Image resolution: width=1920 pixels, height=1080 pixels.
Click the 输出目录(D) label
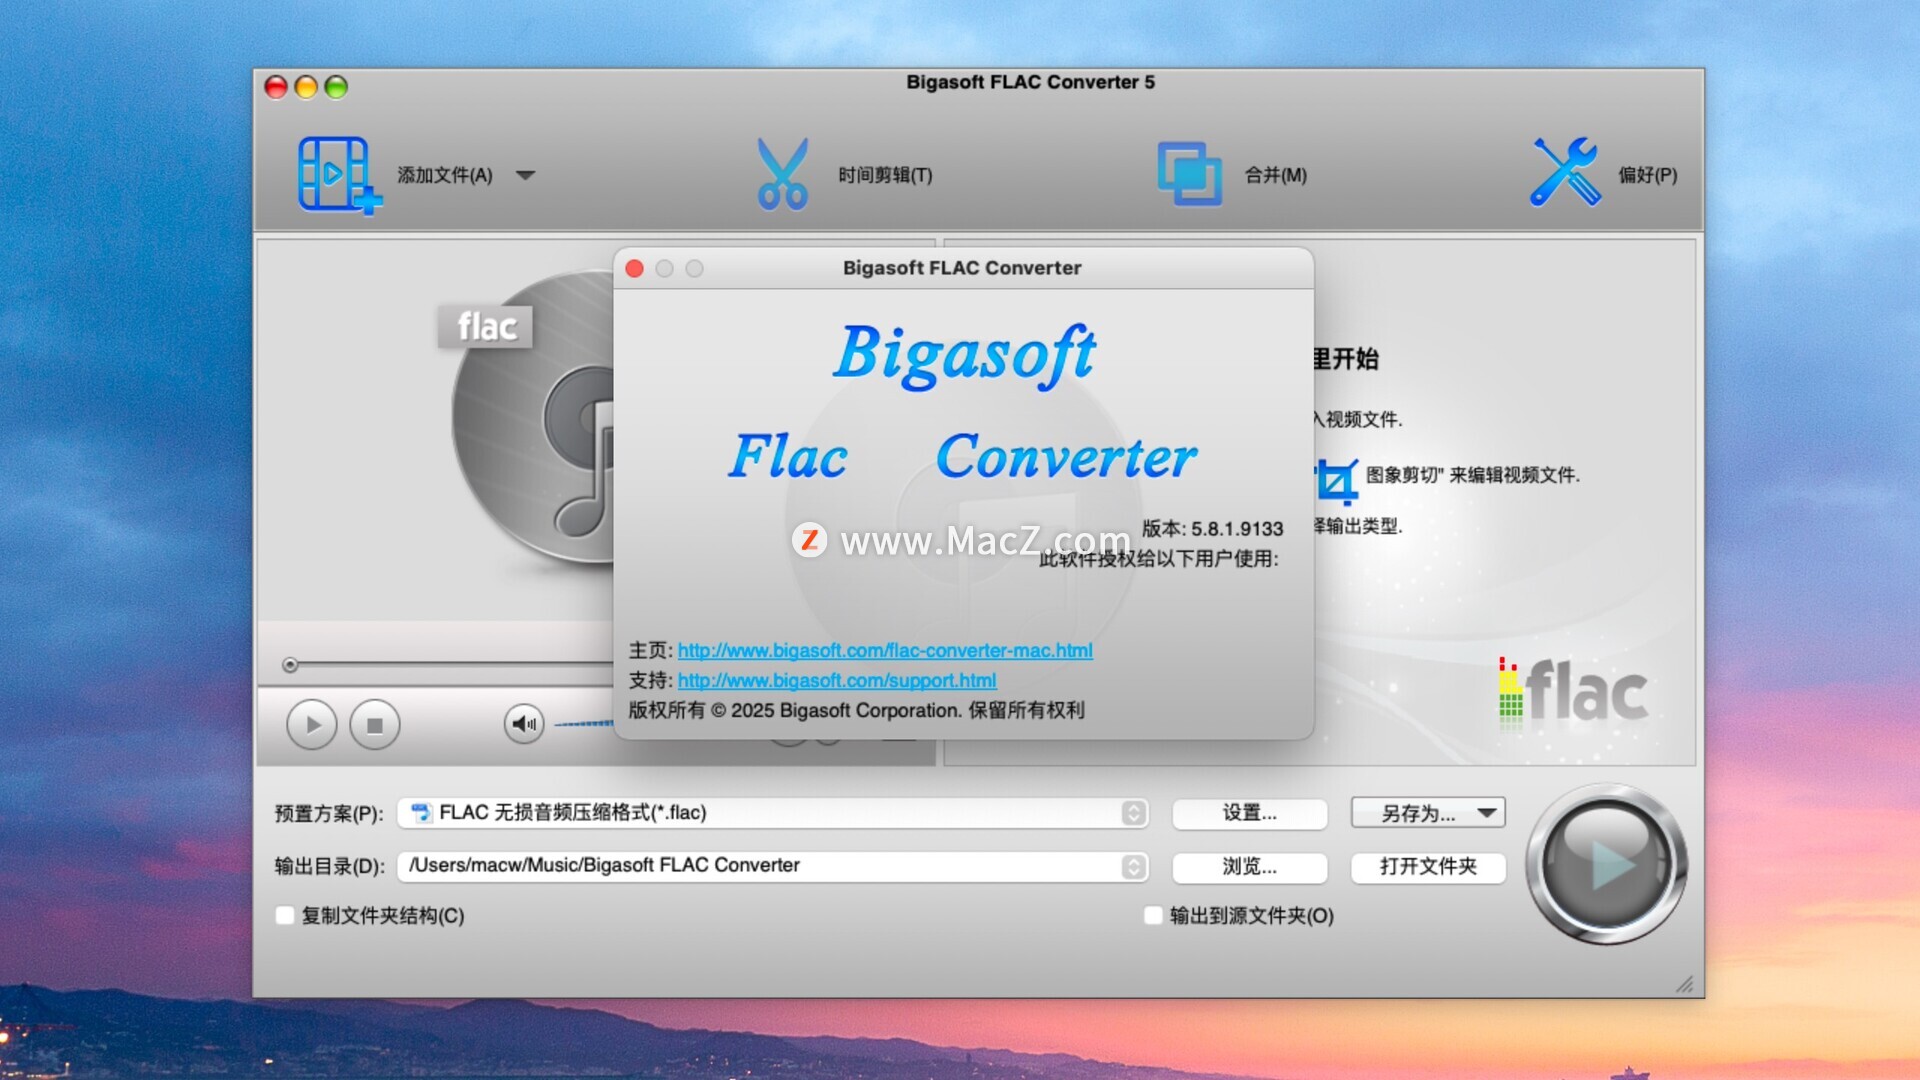pyautogui.click(x=330, y=866)
